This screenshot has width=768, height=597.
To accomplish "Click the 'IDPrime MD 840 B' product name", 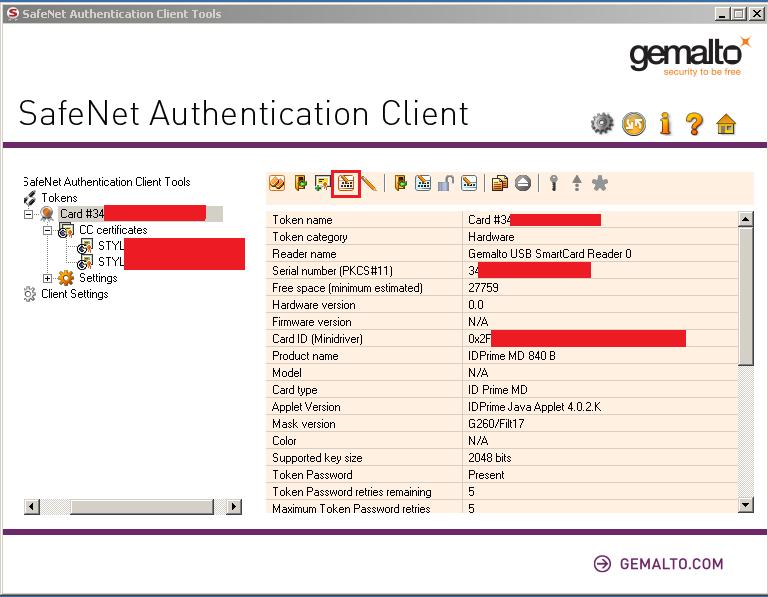I will point(512,356).
